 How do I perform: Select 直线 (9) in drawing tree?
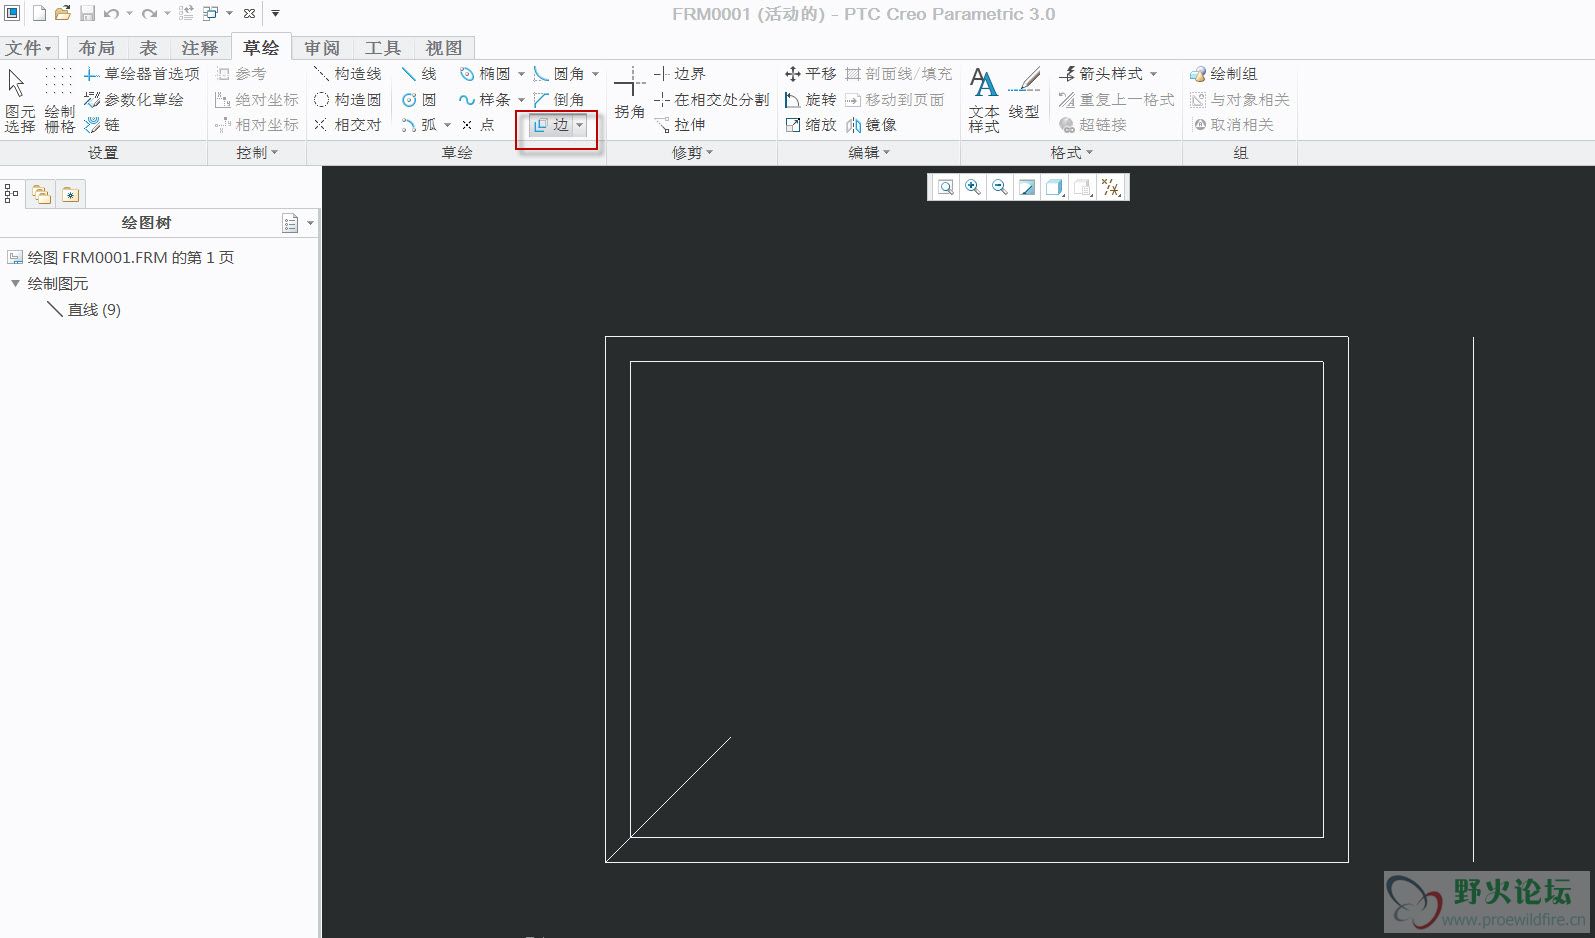point(84,310)
